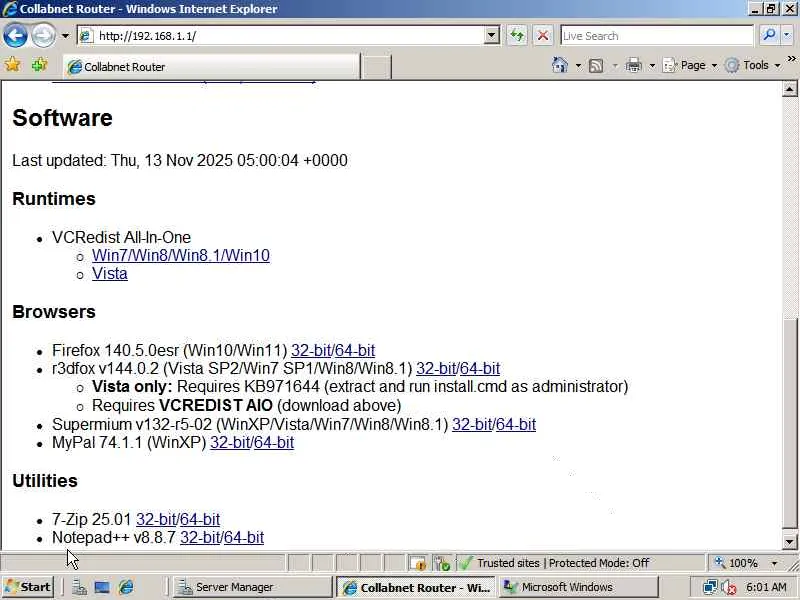This screenshot has width=800, height=600.
Task: Click the vertical scrollbar thumb
Action: point(789,424)
